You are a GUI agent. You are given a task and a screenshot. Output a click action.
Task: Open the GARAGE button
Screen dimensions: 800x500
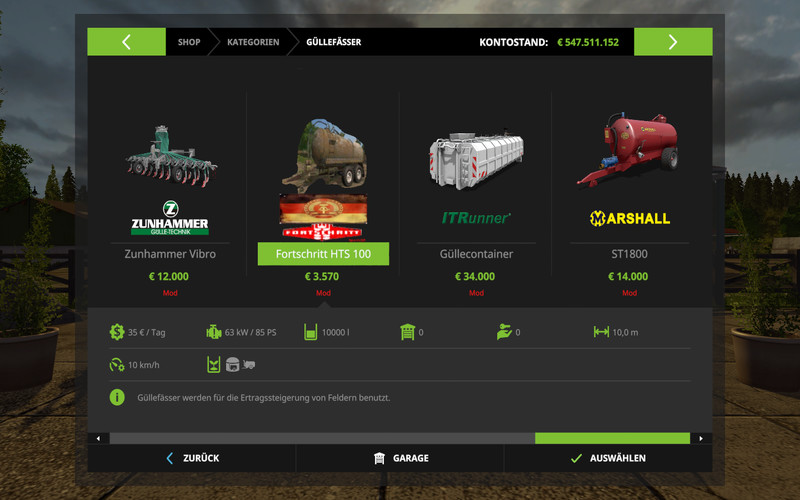400,458
